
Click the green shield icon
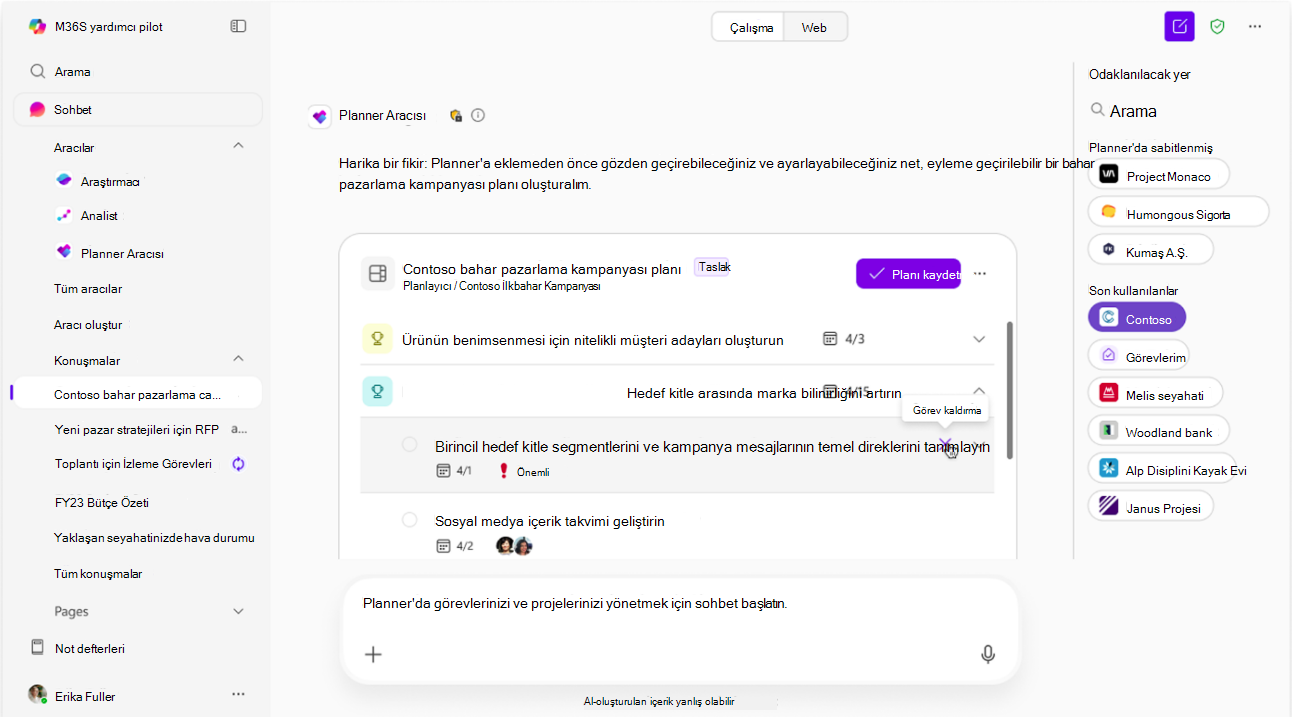coord(1217,27)
